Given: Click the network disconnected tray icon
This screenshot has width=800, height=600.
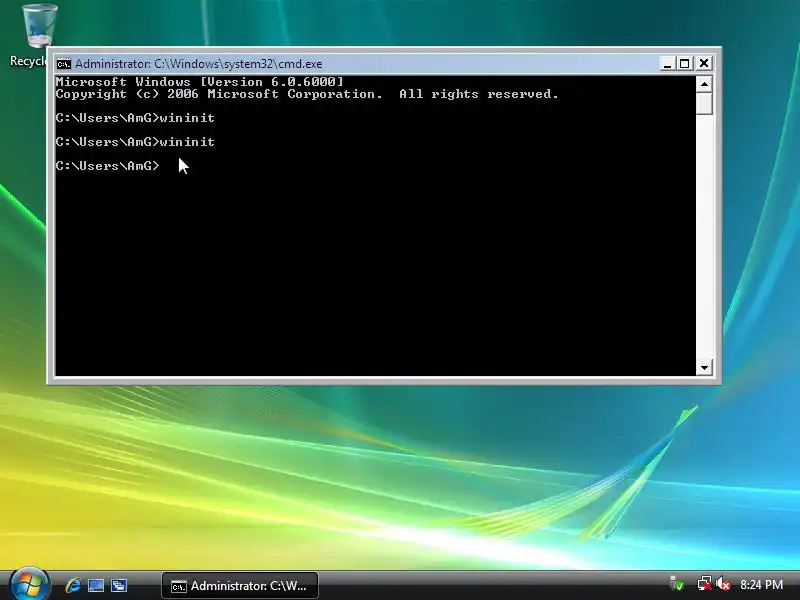Looking at the screenshot, I should 705,584.
